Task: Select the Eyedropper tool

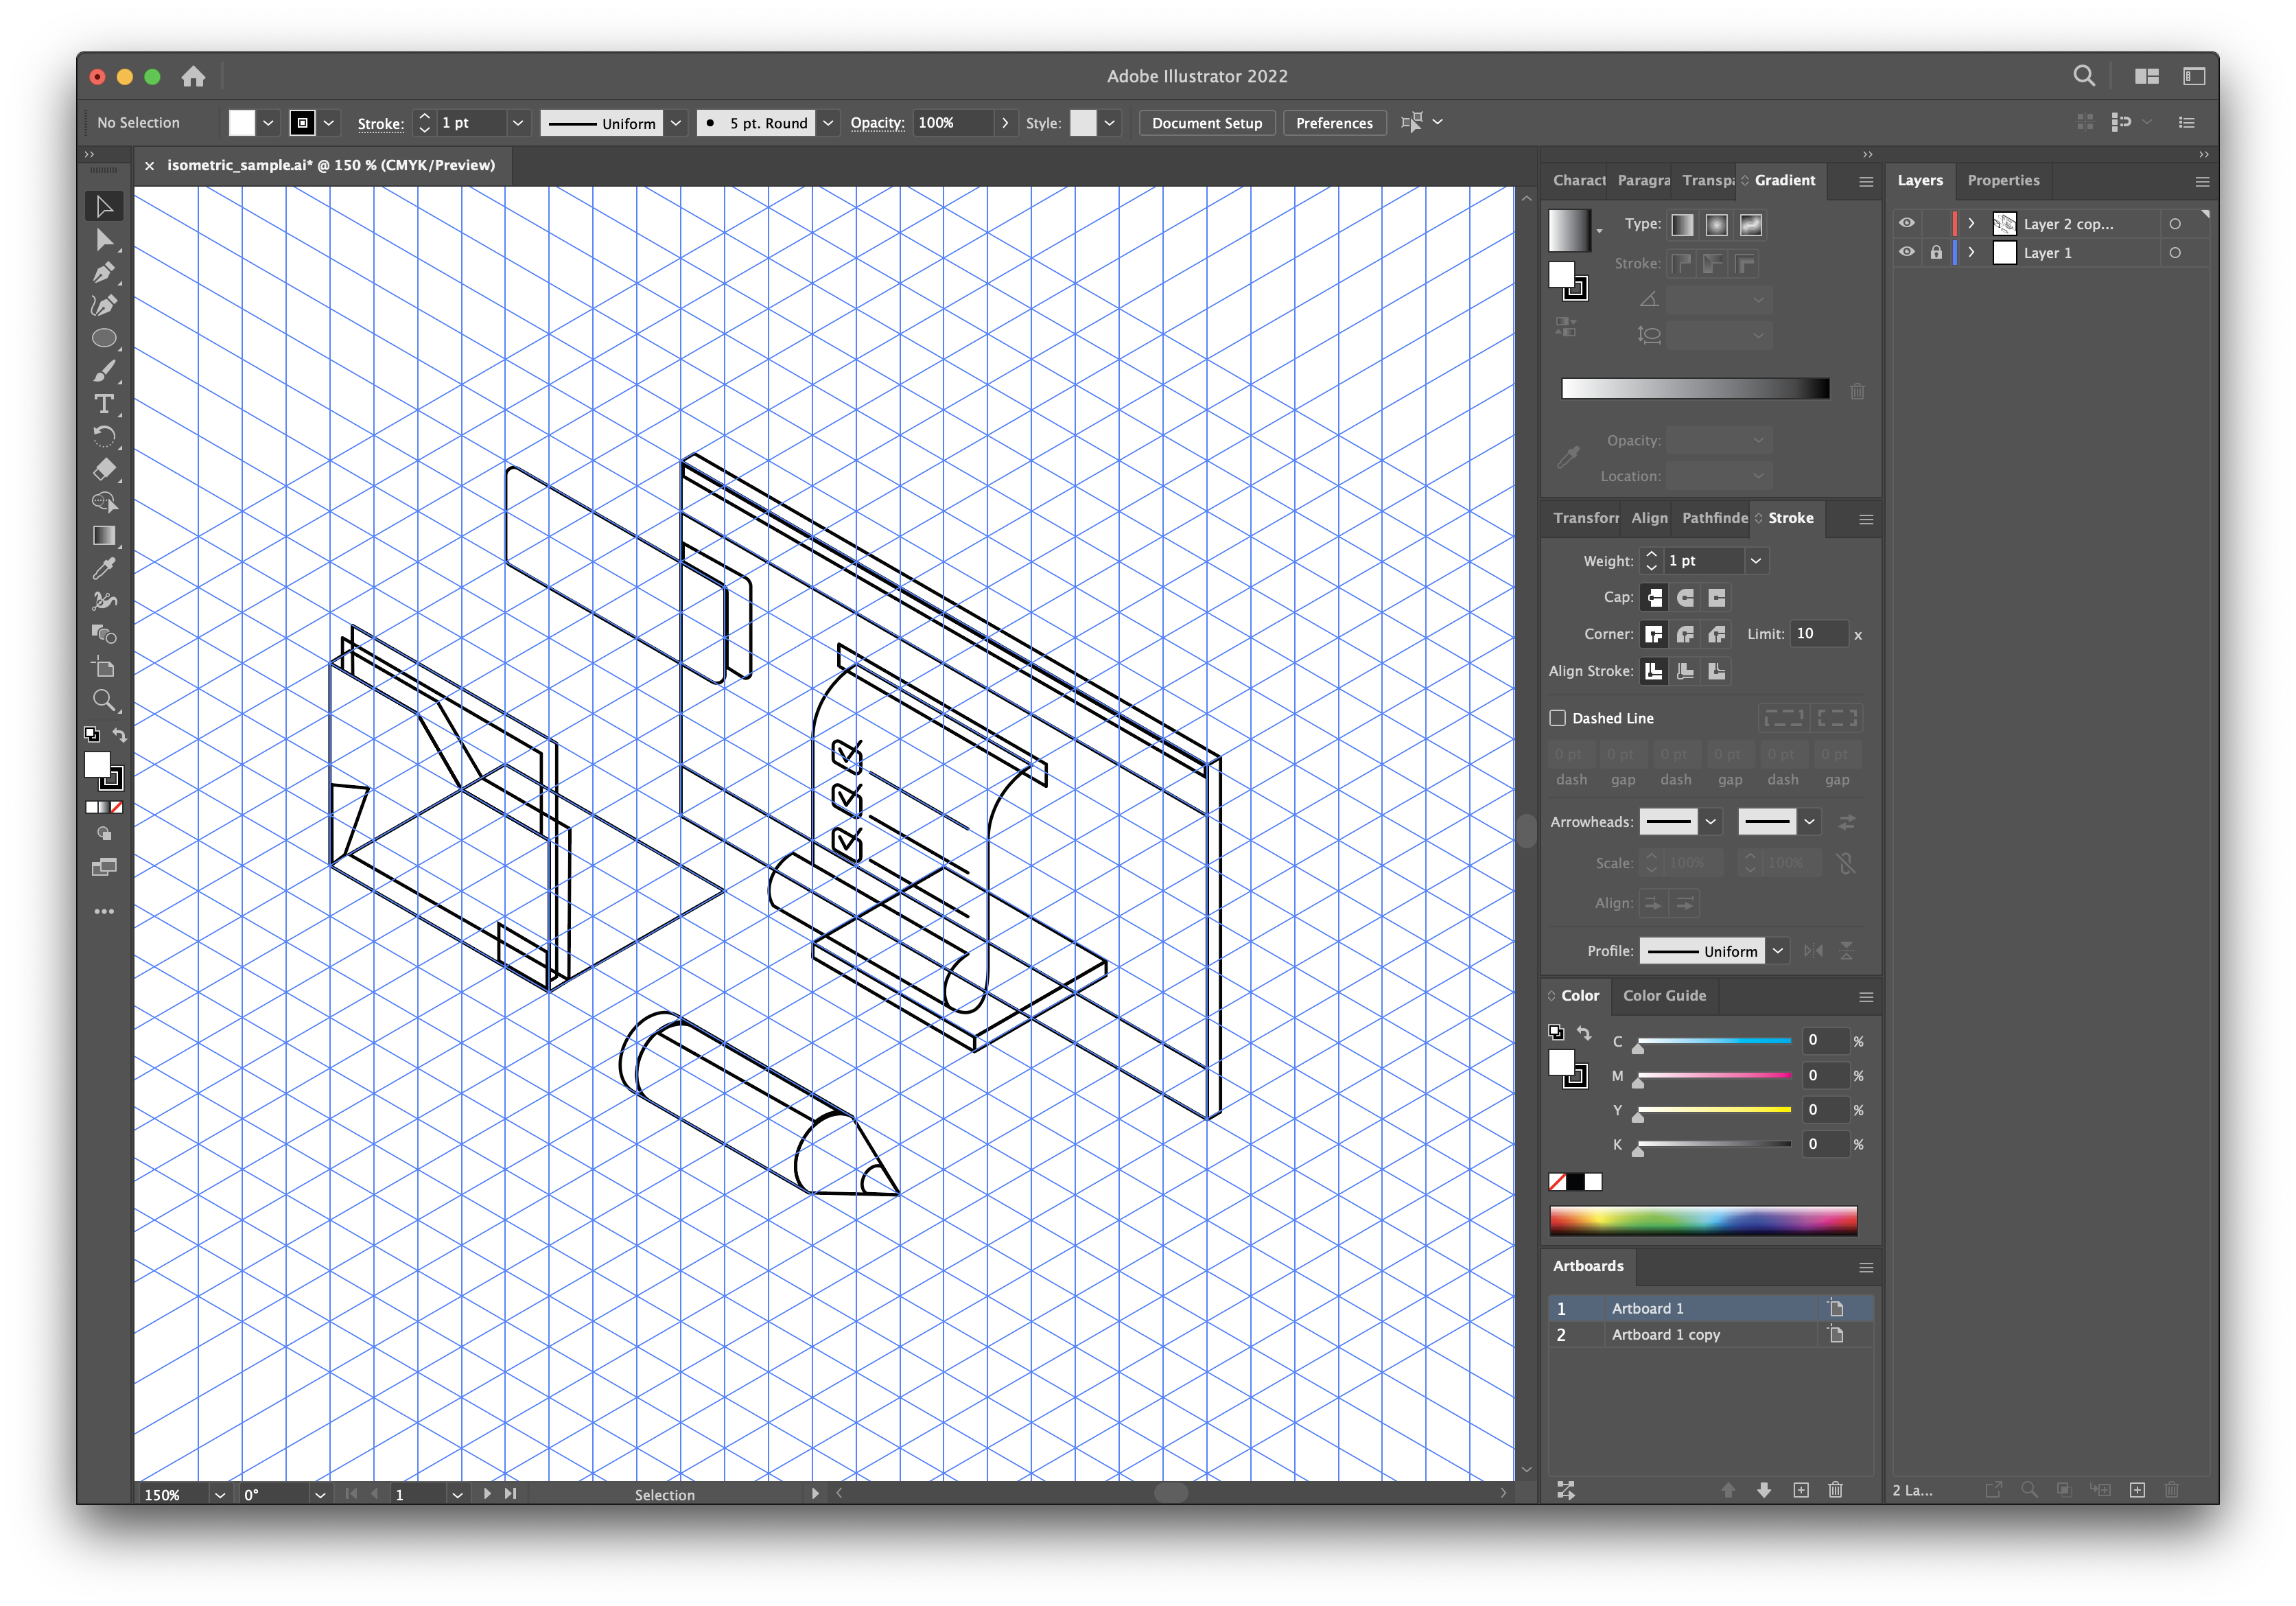Action: [104, 569]
